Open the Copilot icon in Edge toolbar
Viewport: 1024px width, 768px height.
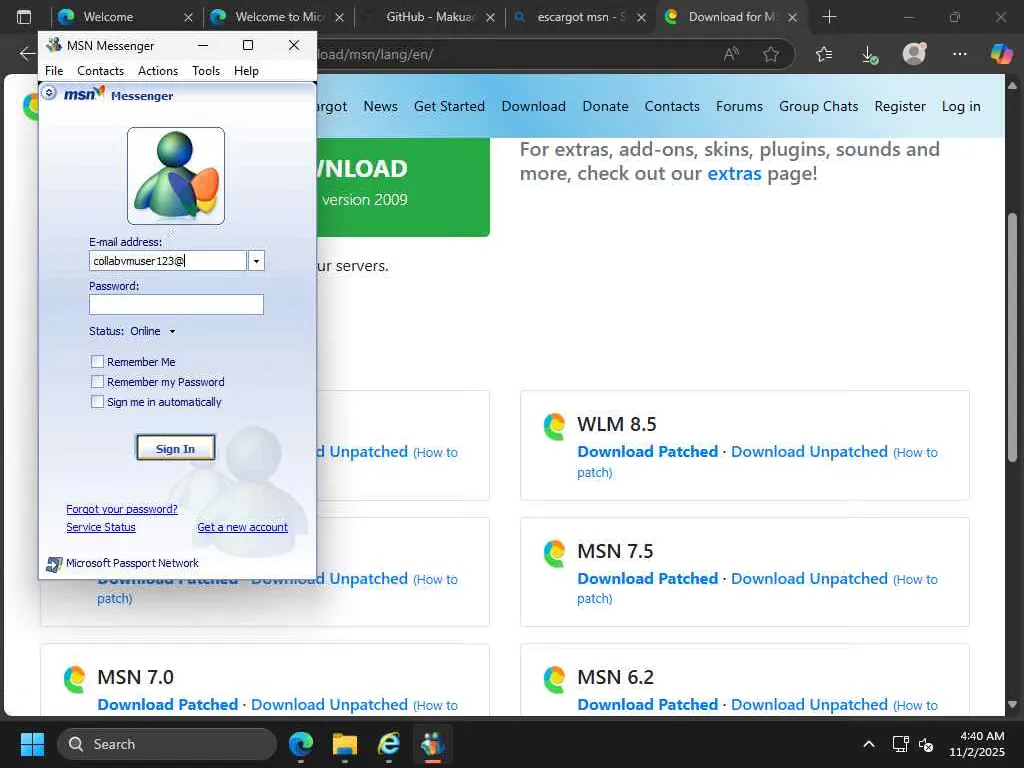(1001, 54)
